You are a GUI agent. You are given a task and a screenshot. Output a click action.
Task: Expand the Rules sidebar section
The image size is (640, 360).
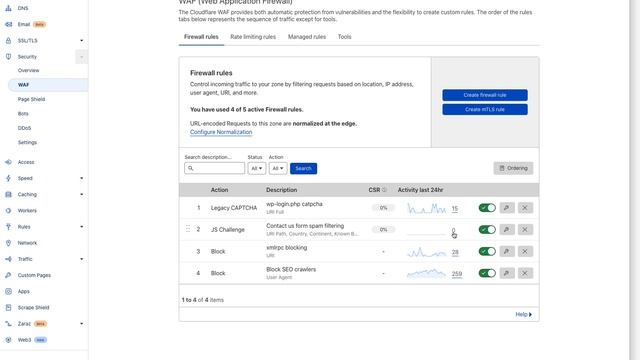point(82,227)
